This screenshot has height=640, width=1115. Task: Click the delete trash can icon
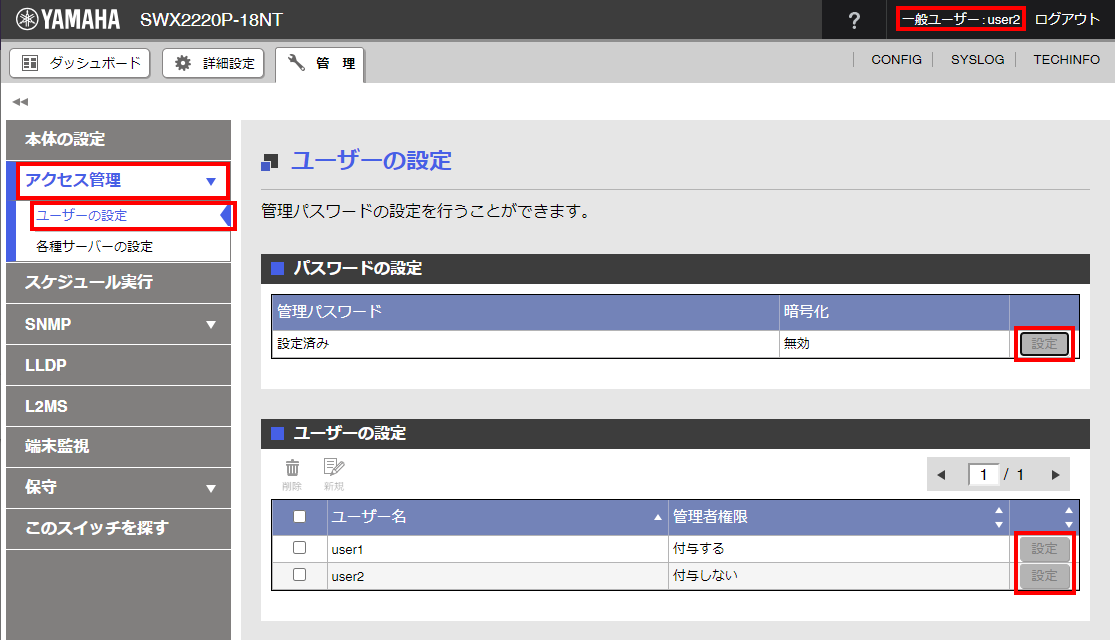pyautogui.click(x=292, y=468)
